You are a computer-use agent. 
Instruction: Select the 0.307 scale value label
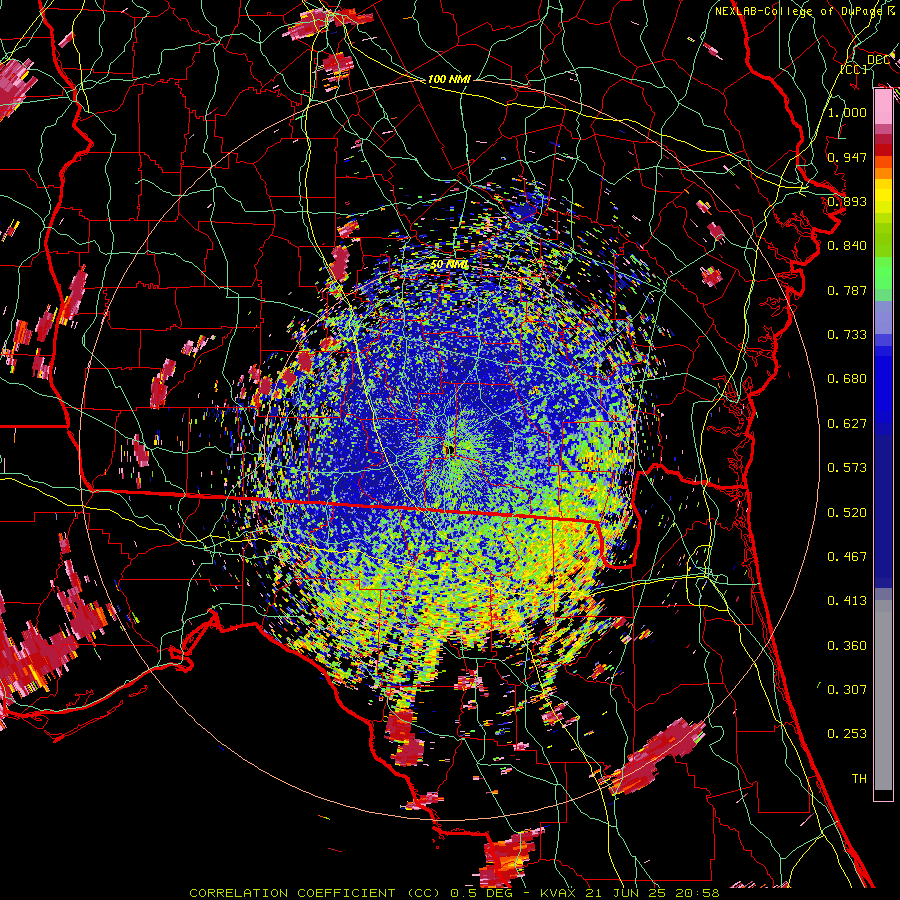847,690
